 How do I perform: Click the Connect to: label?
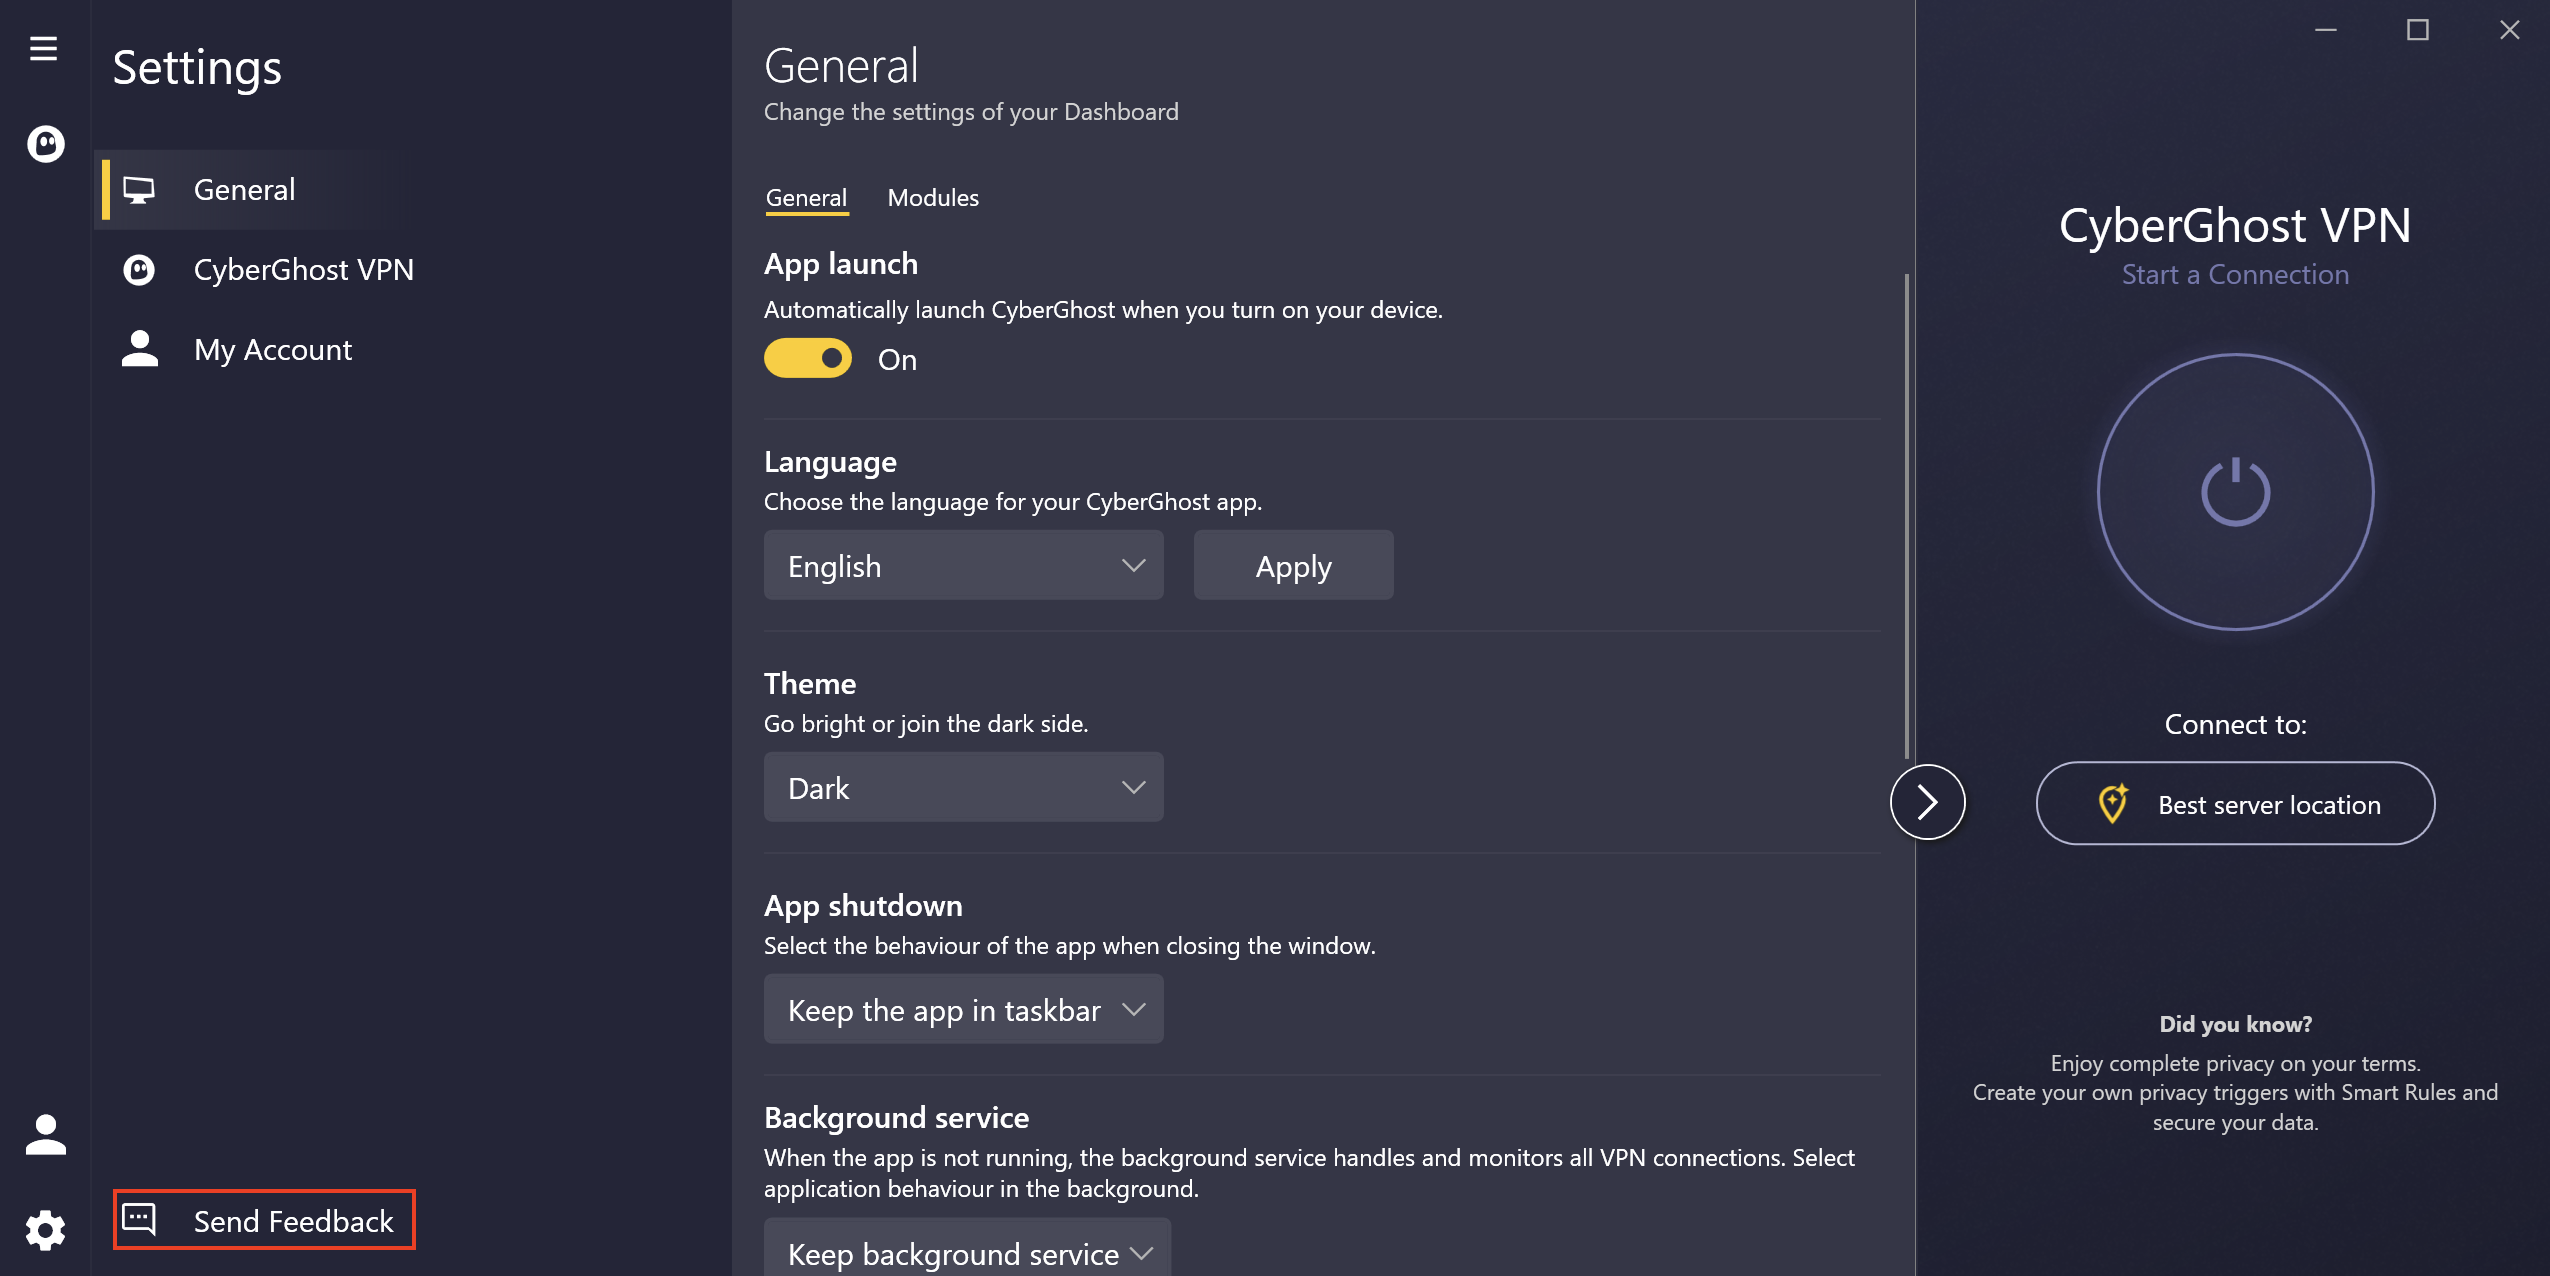tap(2235, 724)
